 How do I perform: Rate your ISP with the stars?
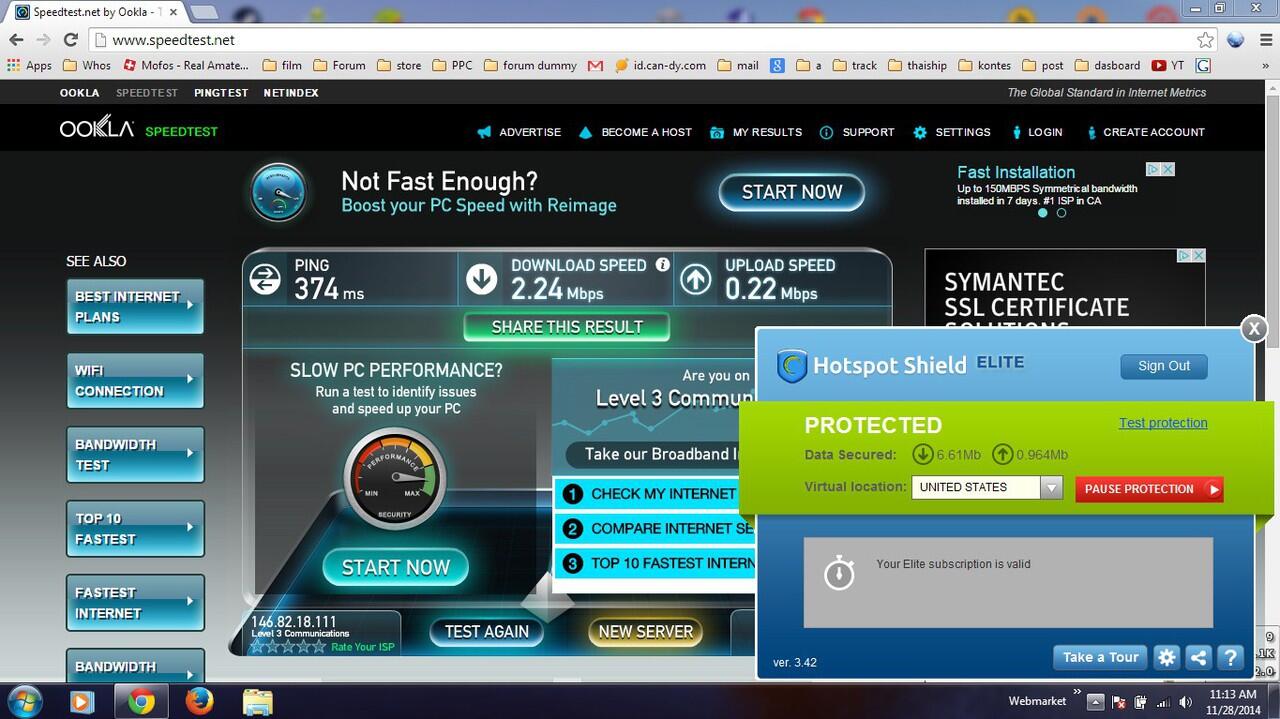(286, 647)
